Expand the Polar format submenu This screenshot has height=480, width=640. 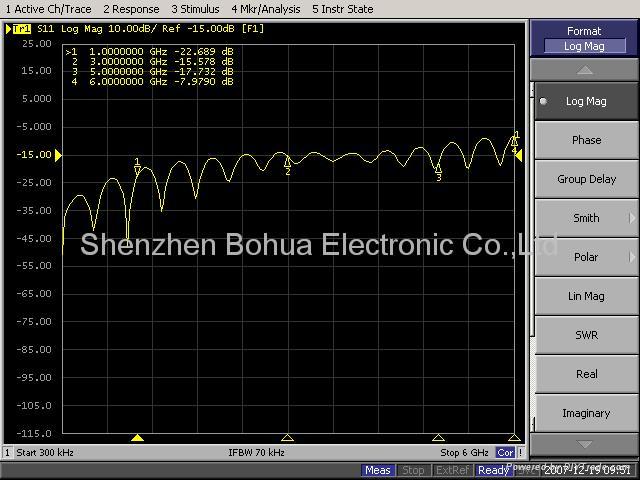585,257
